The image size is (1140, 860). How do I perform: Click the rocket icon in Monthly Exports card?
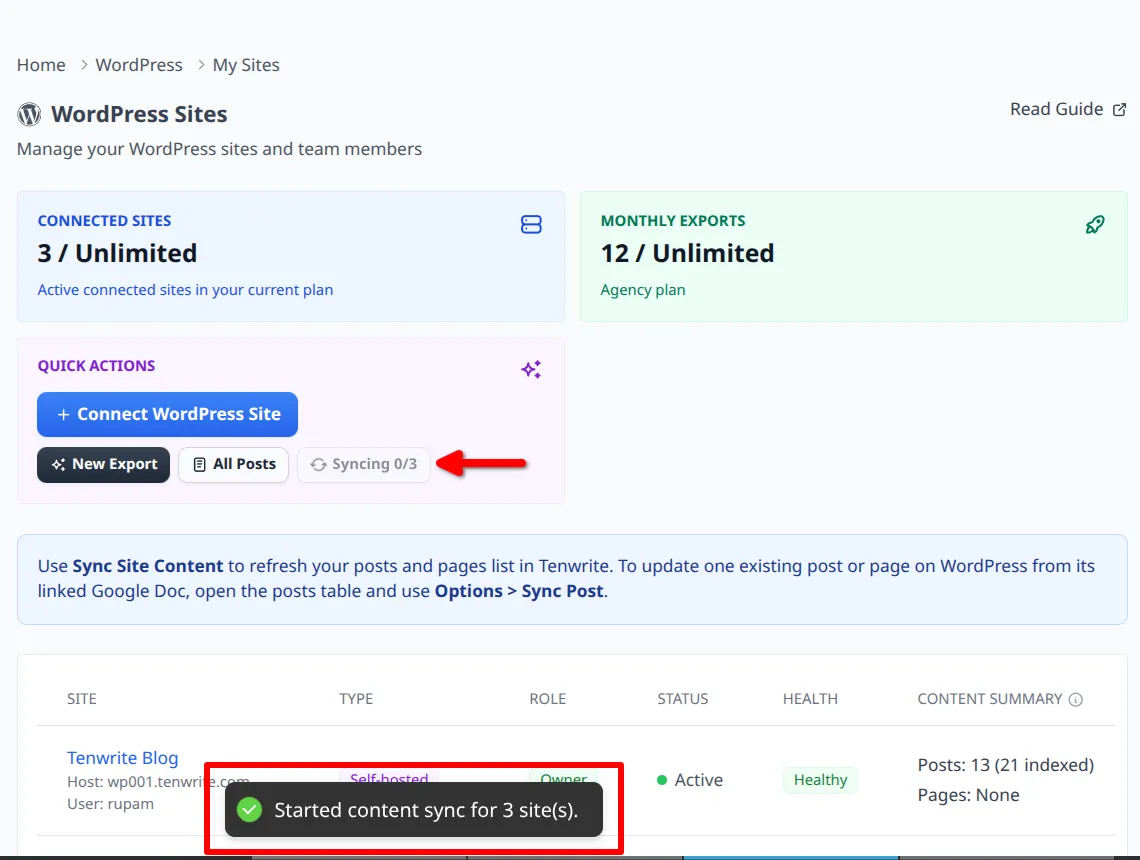(1095, 225)
